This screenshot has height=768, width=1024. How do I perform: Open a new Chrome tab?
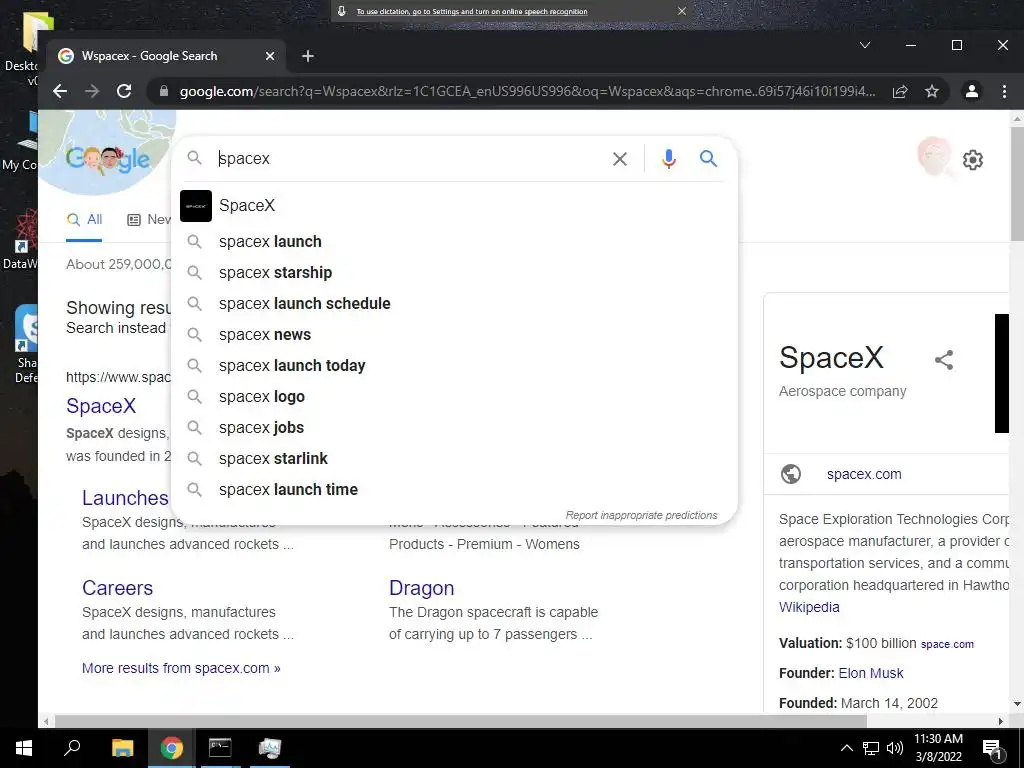pos(308,56)
